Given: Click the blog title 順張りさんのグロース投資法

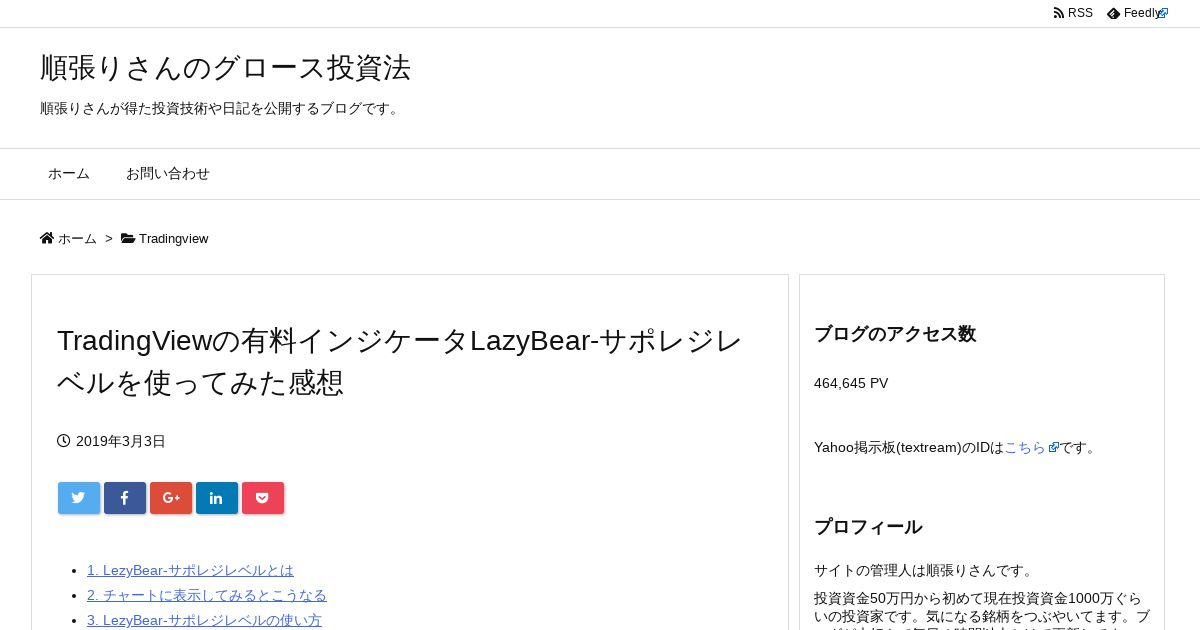Looking at the screenshot, I should 226,67.
